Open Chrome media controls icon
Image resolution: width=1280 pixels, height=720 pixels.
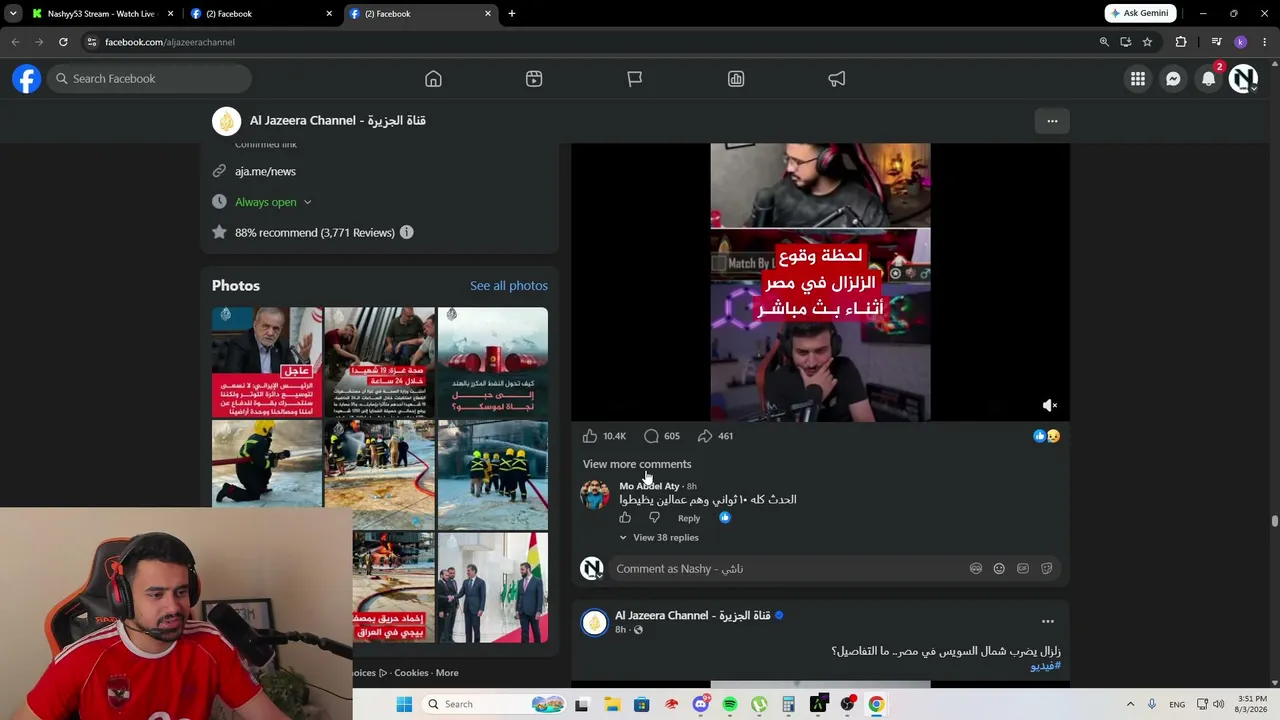click(1216, 42)
